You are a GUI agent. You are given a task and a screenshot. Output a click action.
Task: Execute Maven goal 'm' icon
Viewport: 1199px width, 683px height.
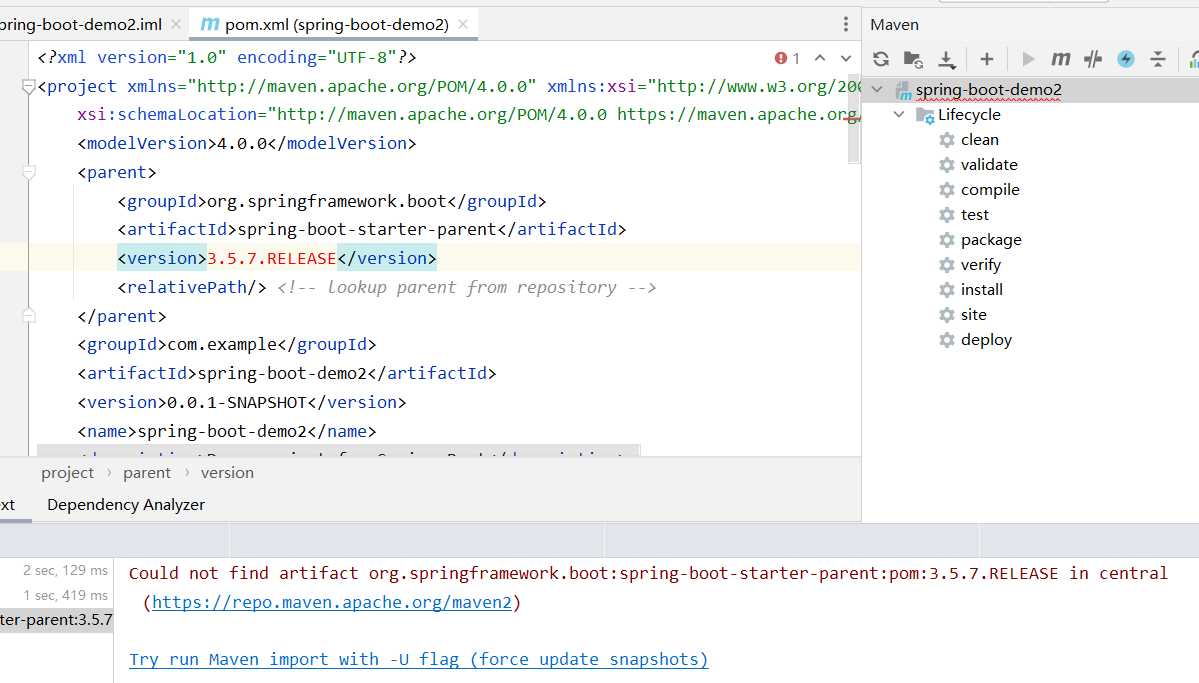(x=1060, y=59)
